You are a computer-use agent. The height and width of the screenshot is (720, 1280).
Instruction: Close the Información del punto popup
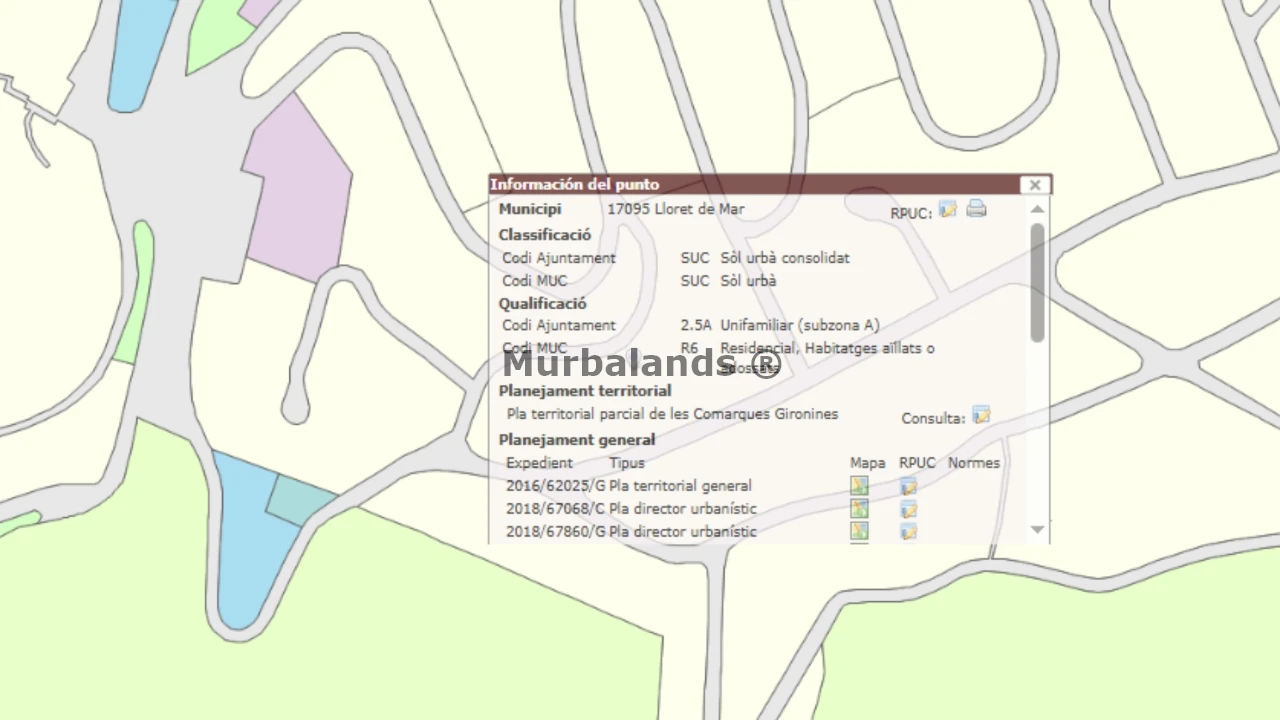click(1035, 185)
